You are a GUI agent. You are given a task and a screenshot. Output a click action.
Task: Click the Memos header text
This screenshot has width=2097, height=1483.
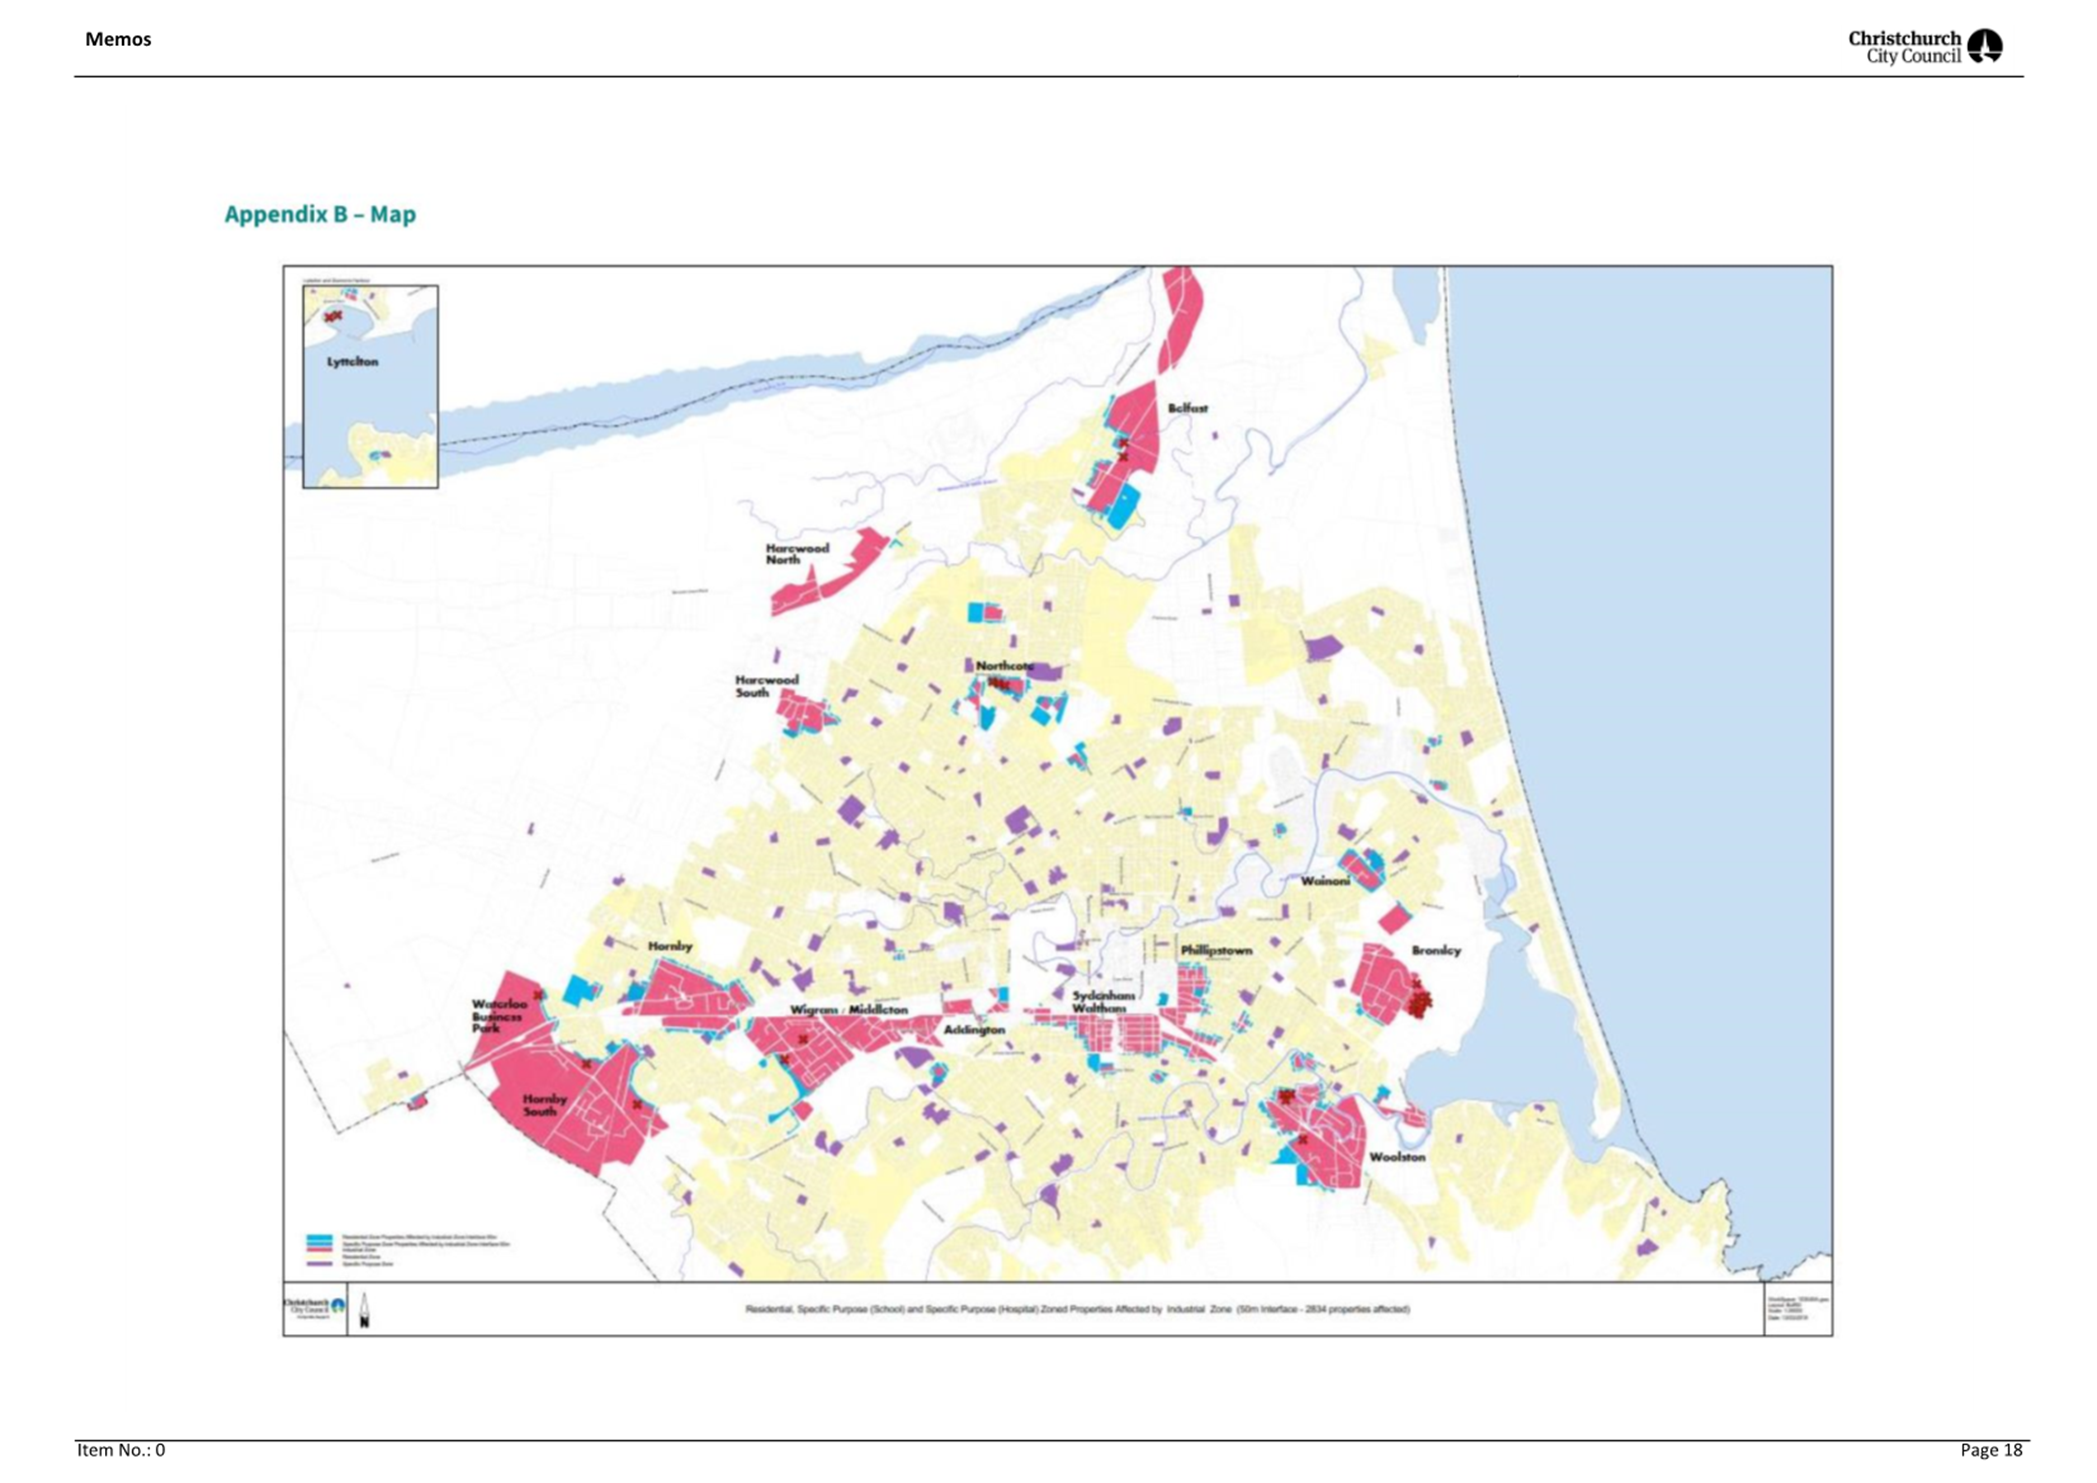[118, 40]
